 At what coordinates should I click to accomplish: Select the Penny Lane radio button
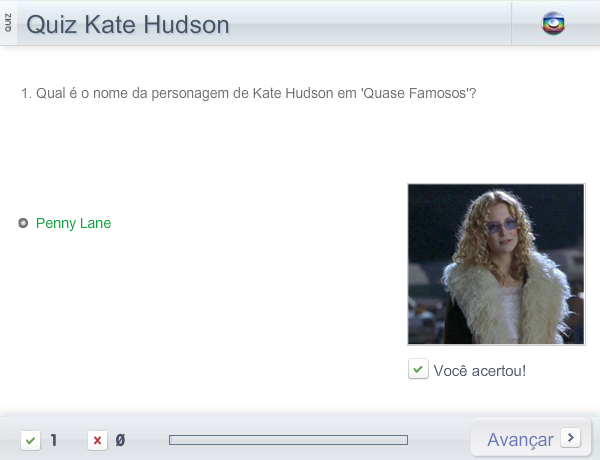(x=23, y=223)
